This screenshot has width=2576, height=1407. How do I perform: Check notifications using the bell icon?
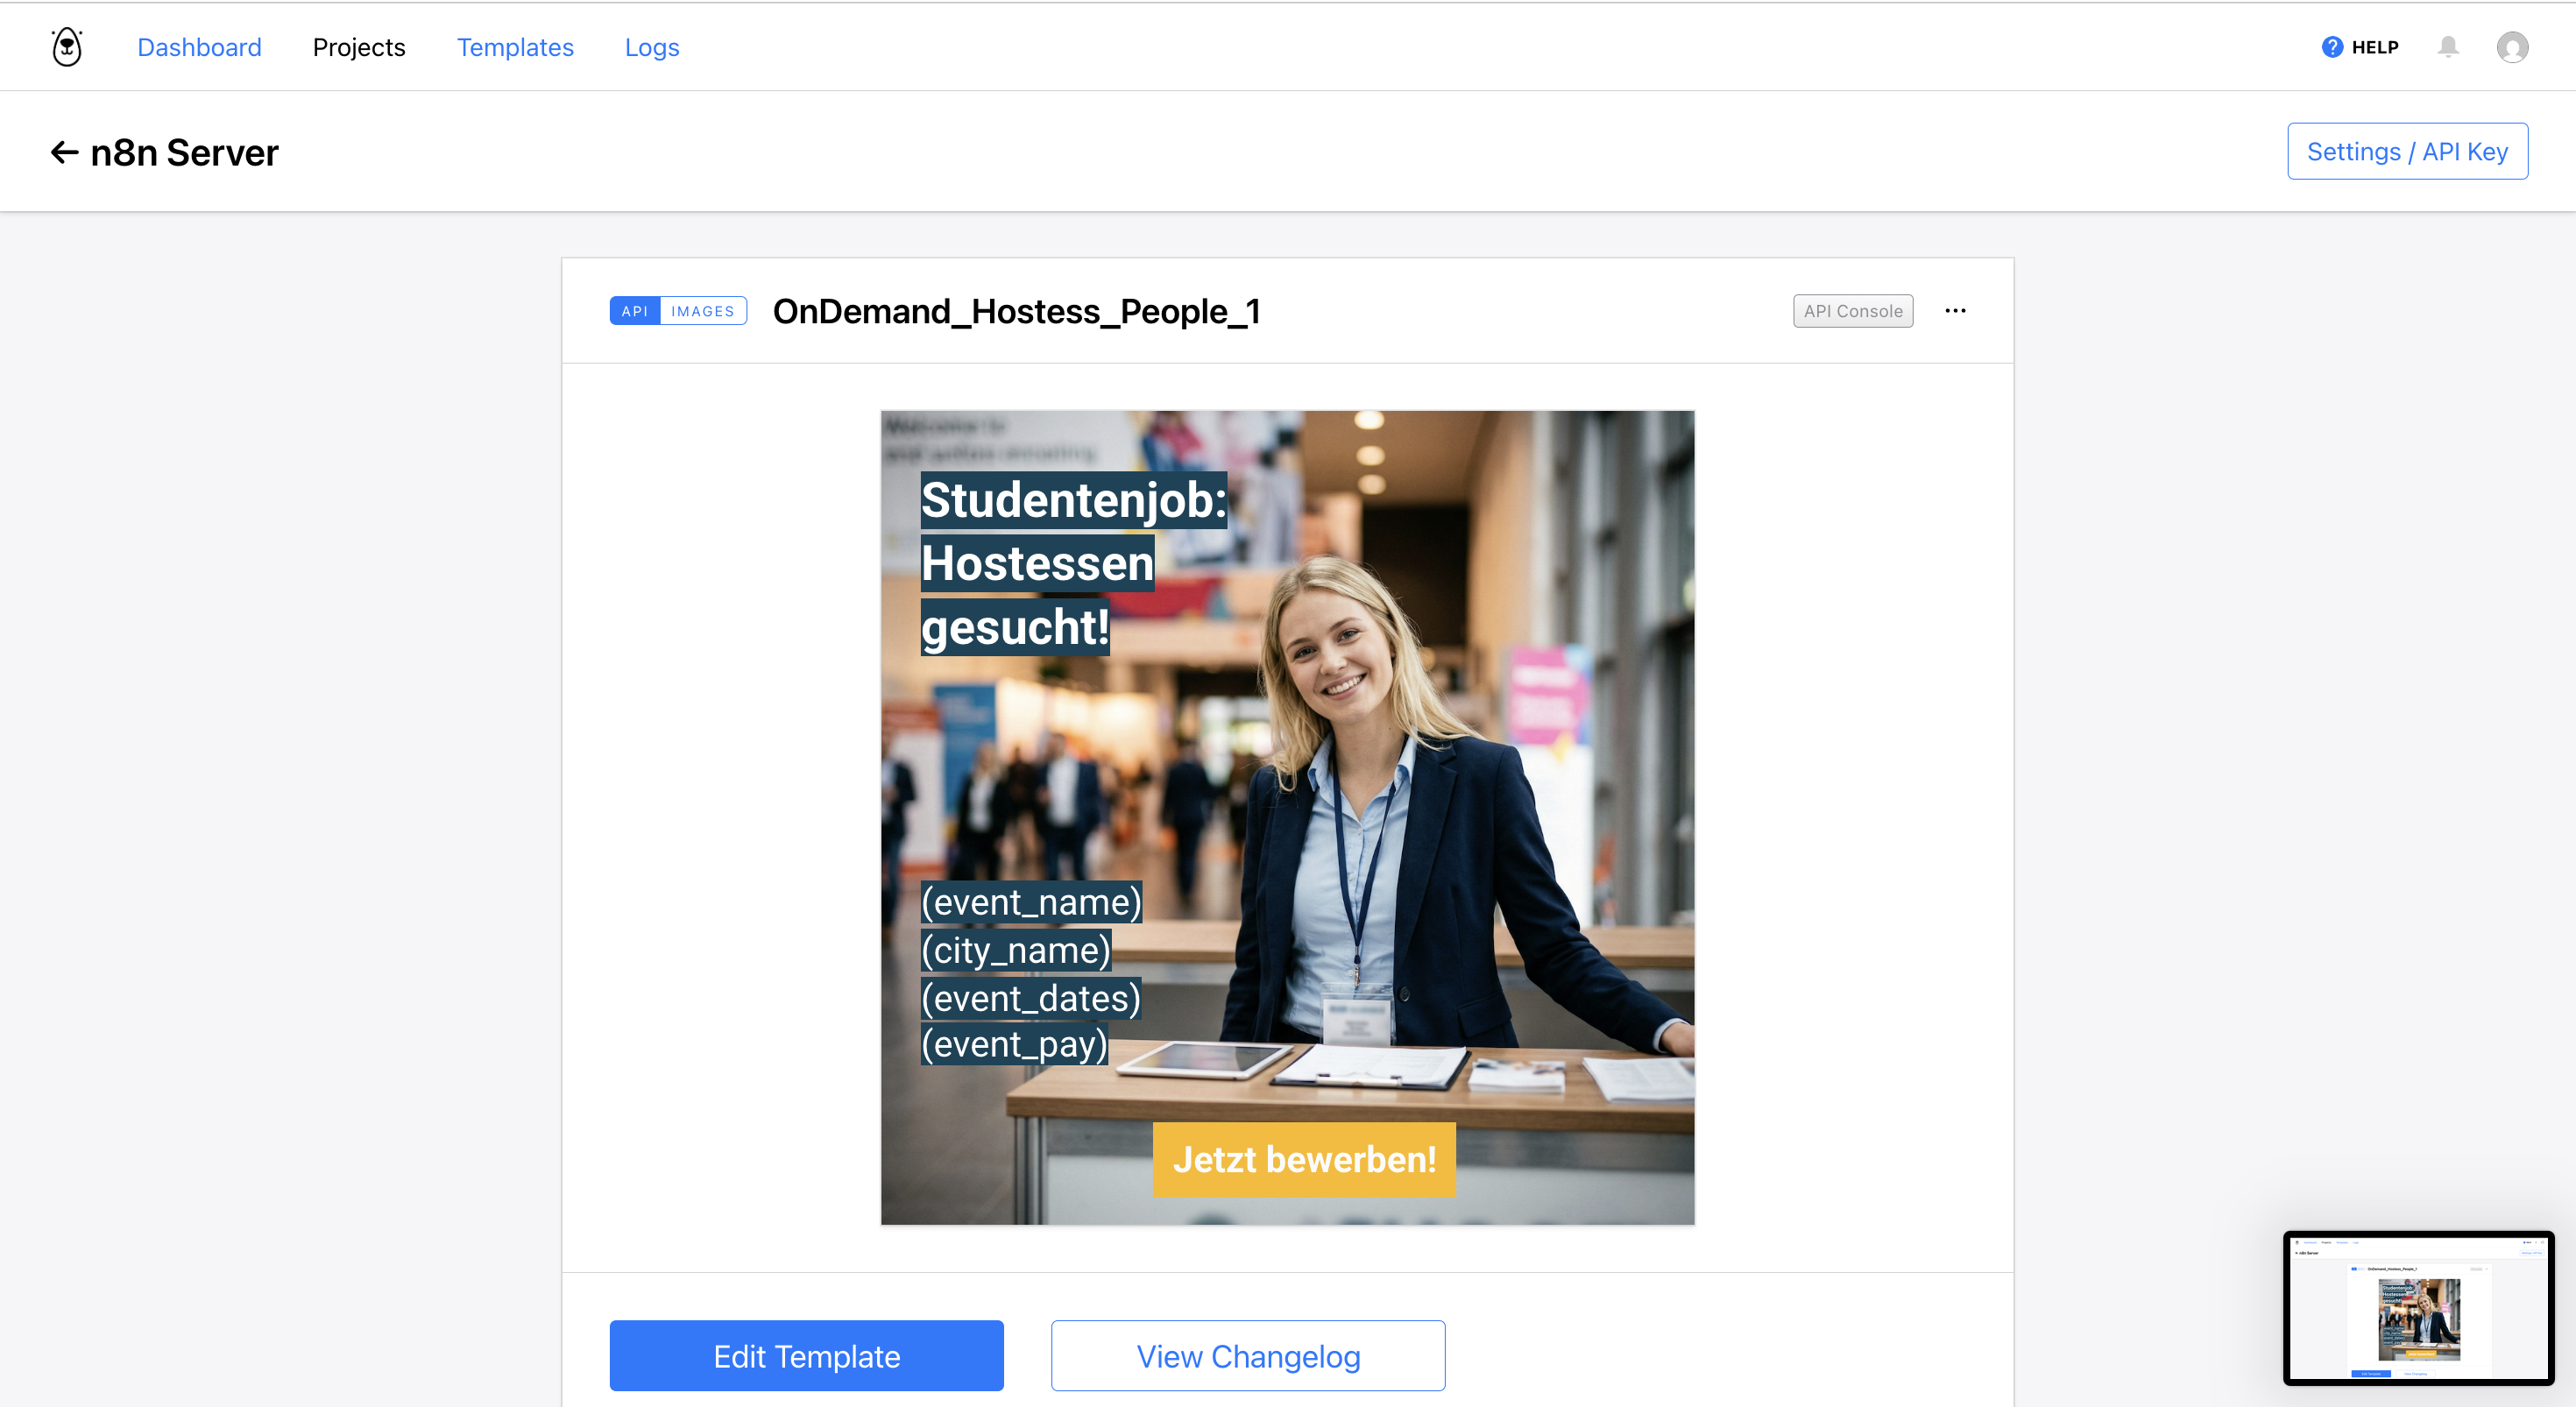tap(2448, 46)
